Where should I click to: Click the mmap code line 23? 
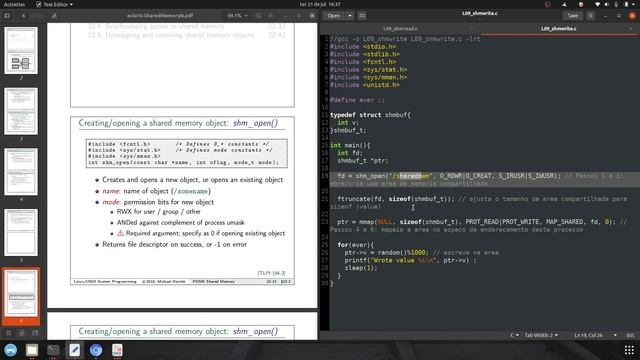click(x=478, y=225)
